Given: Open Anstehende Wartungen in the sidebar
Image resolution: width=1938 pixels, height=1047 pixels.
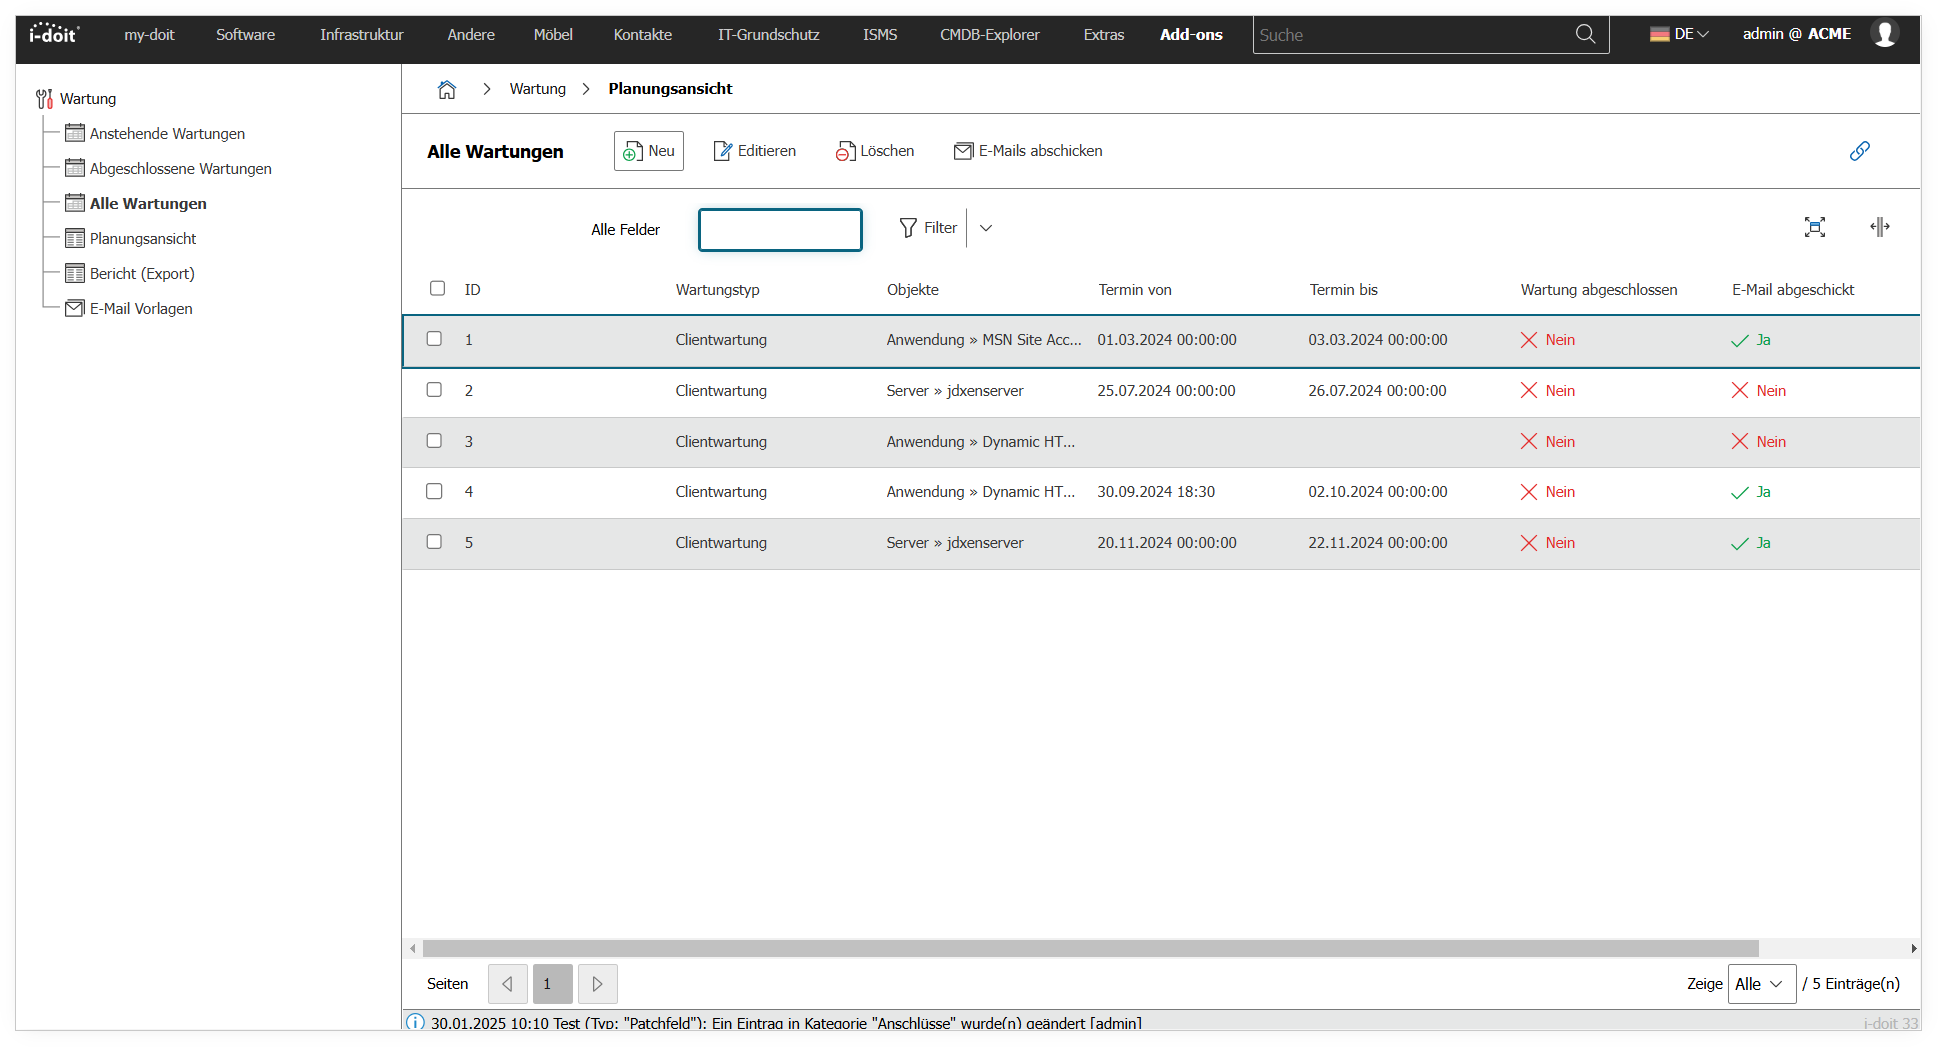Looking at the screenshot, I should 167,134.
